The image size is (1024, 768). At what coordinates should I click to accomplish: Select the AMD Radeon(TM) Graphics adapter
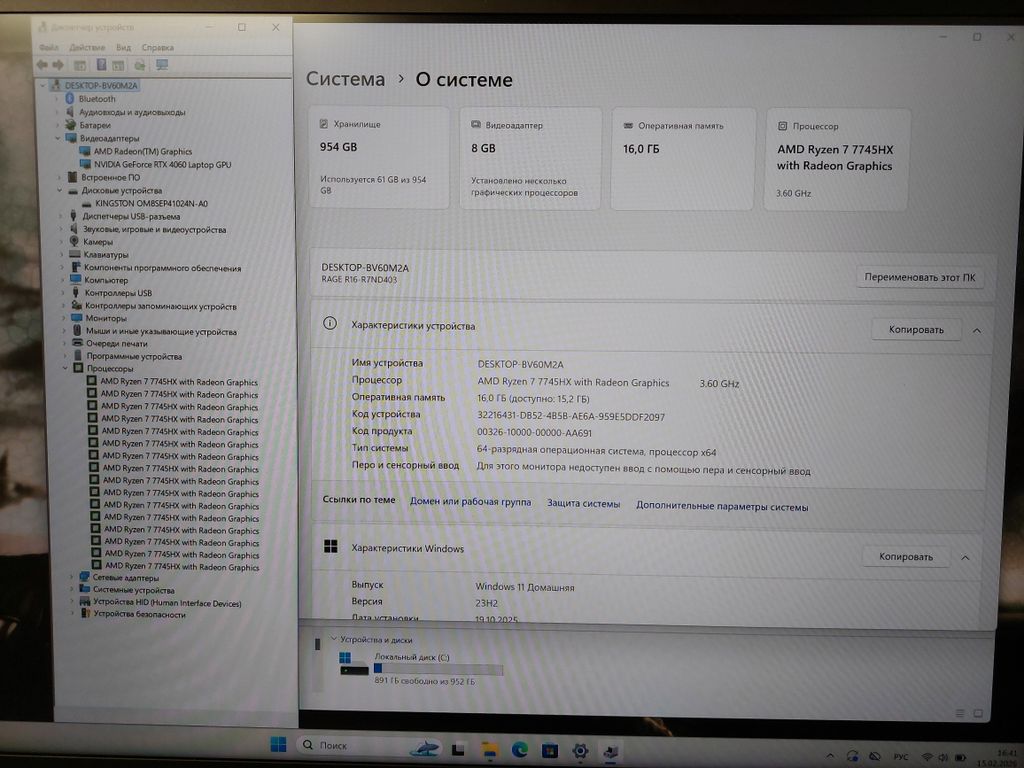(x=142, y=151)
